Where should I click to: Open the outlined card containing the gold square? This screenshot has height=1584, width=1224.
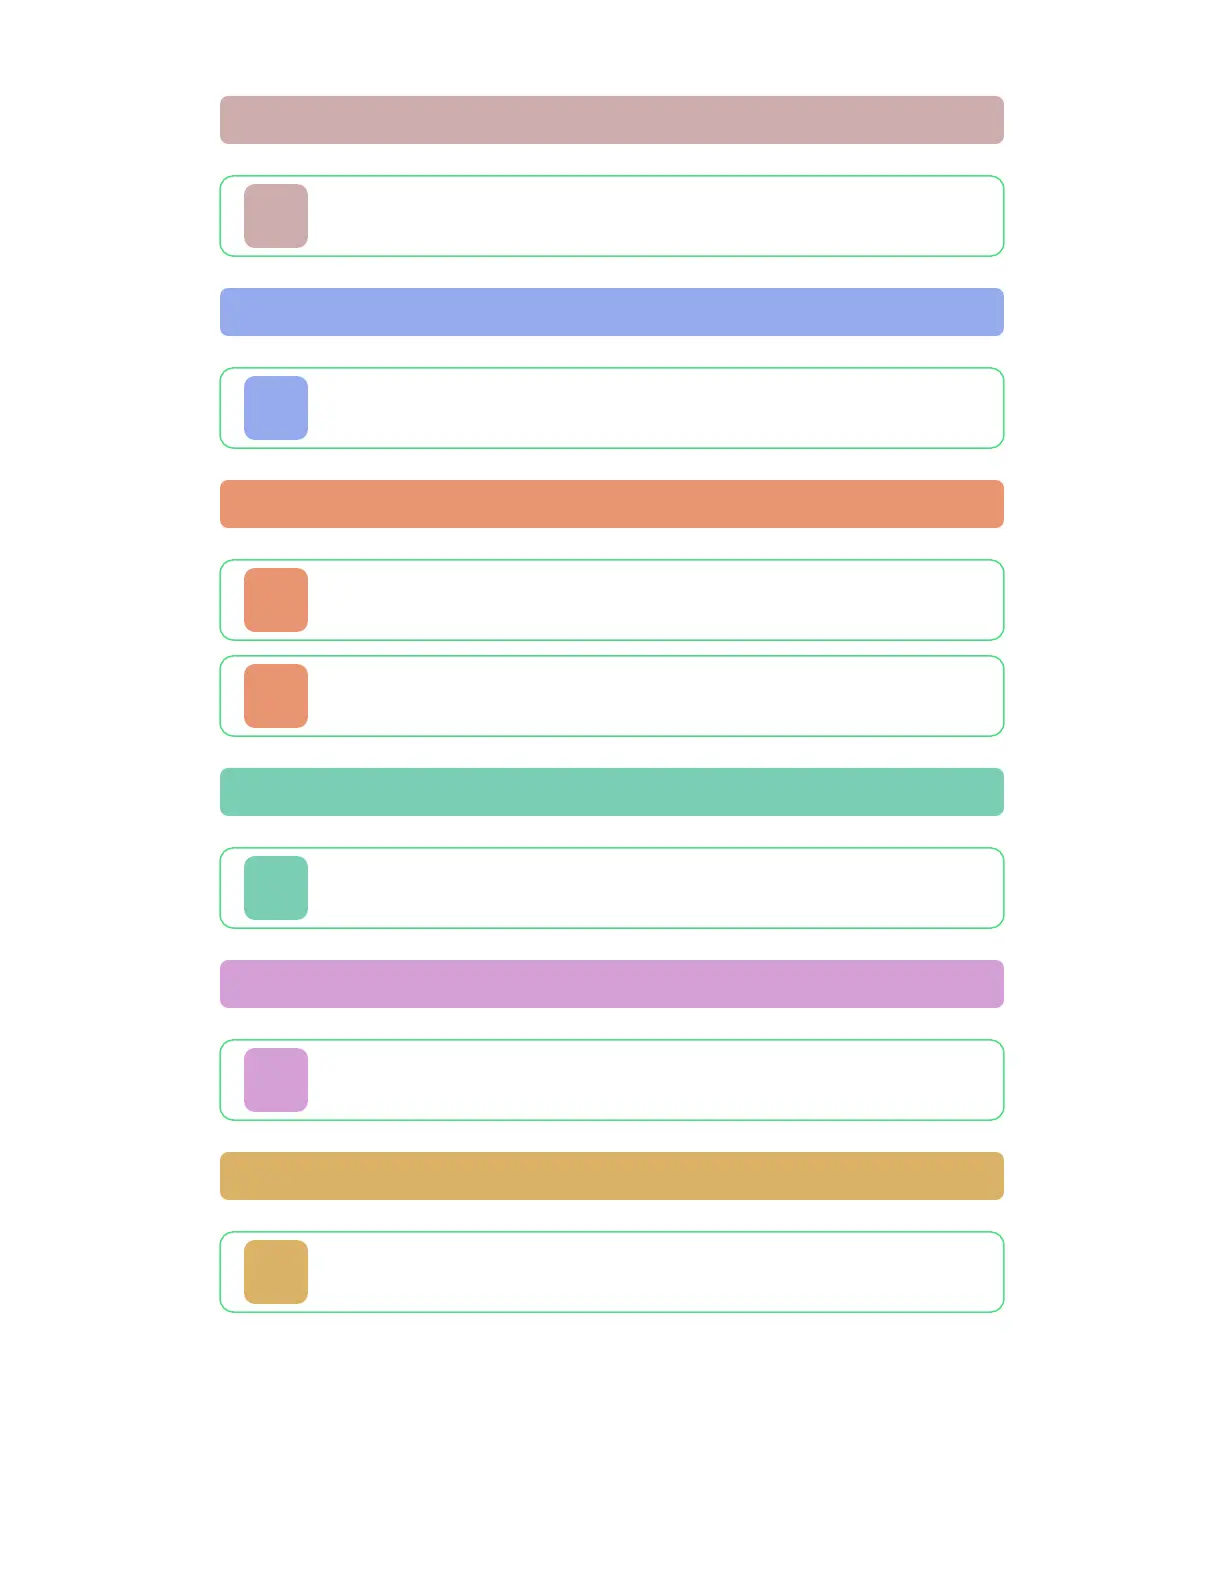click(x=612, y=1272)
